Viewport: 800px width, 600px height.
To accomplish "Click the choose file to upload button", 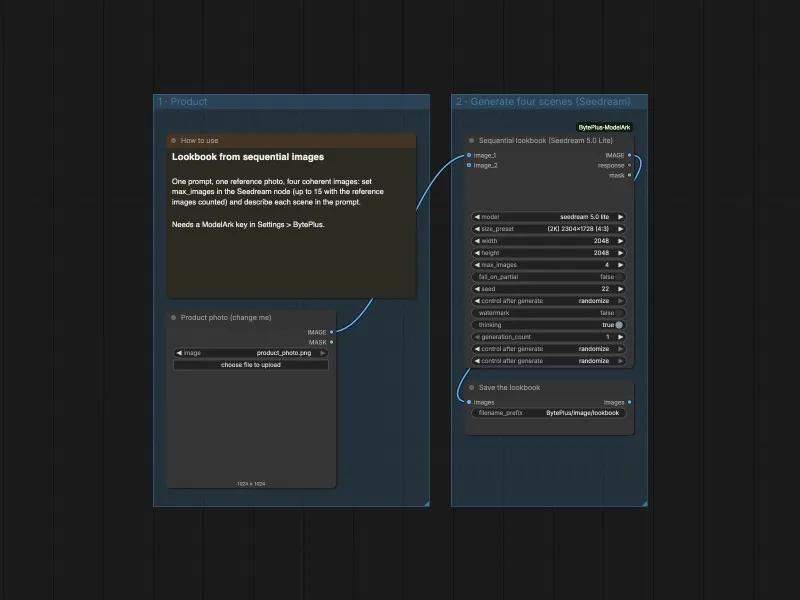I will [251, 365].
